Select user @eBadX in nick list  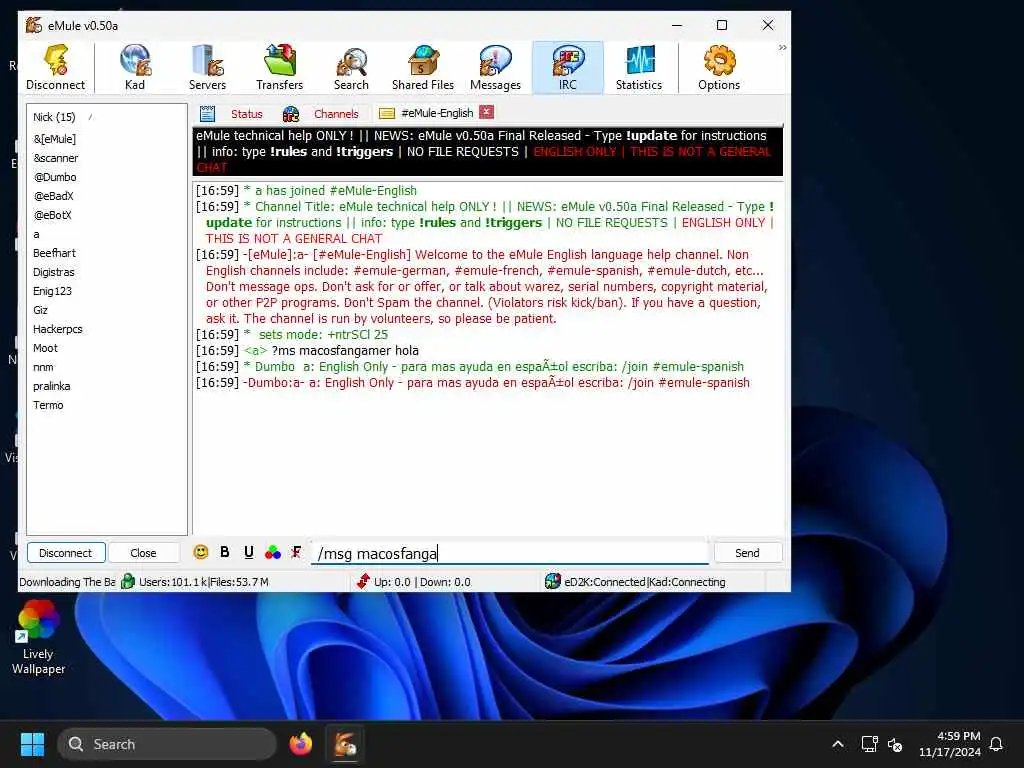click(x=54, y=196)
